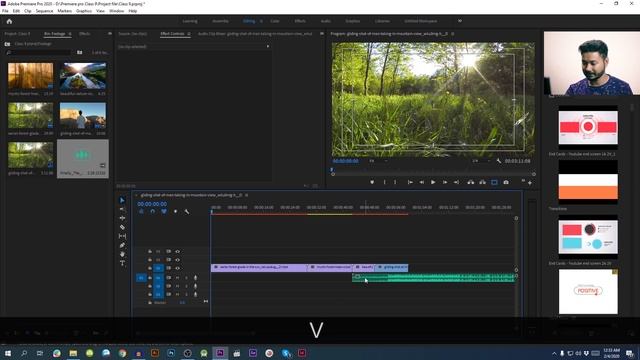Click the Extract button
This screenshot has width=640, height=360.
[482, 182]
